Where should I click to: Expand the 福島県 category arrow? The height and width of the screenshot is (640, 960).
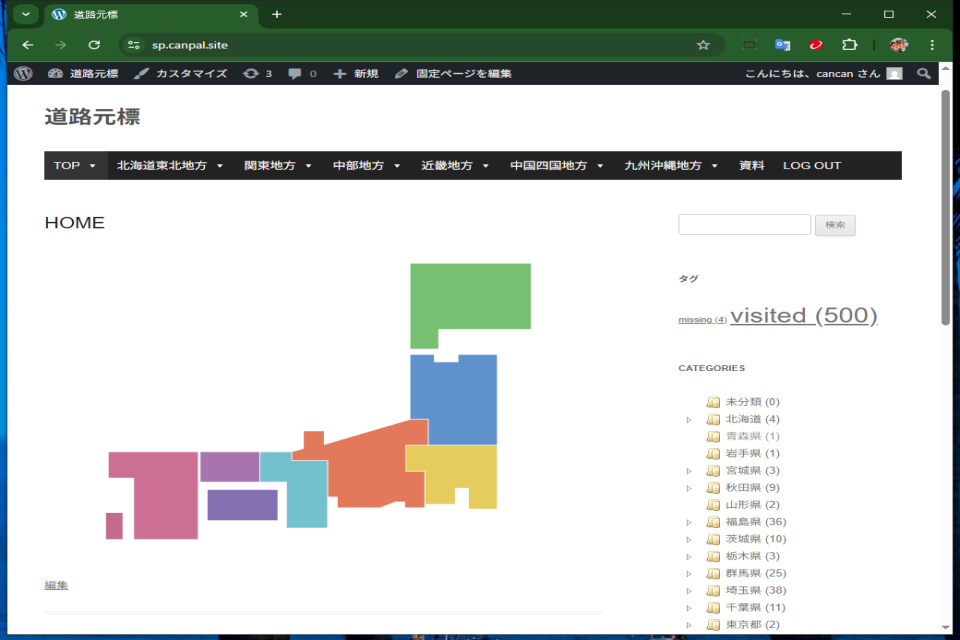pos(689,522)
